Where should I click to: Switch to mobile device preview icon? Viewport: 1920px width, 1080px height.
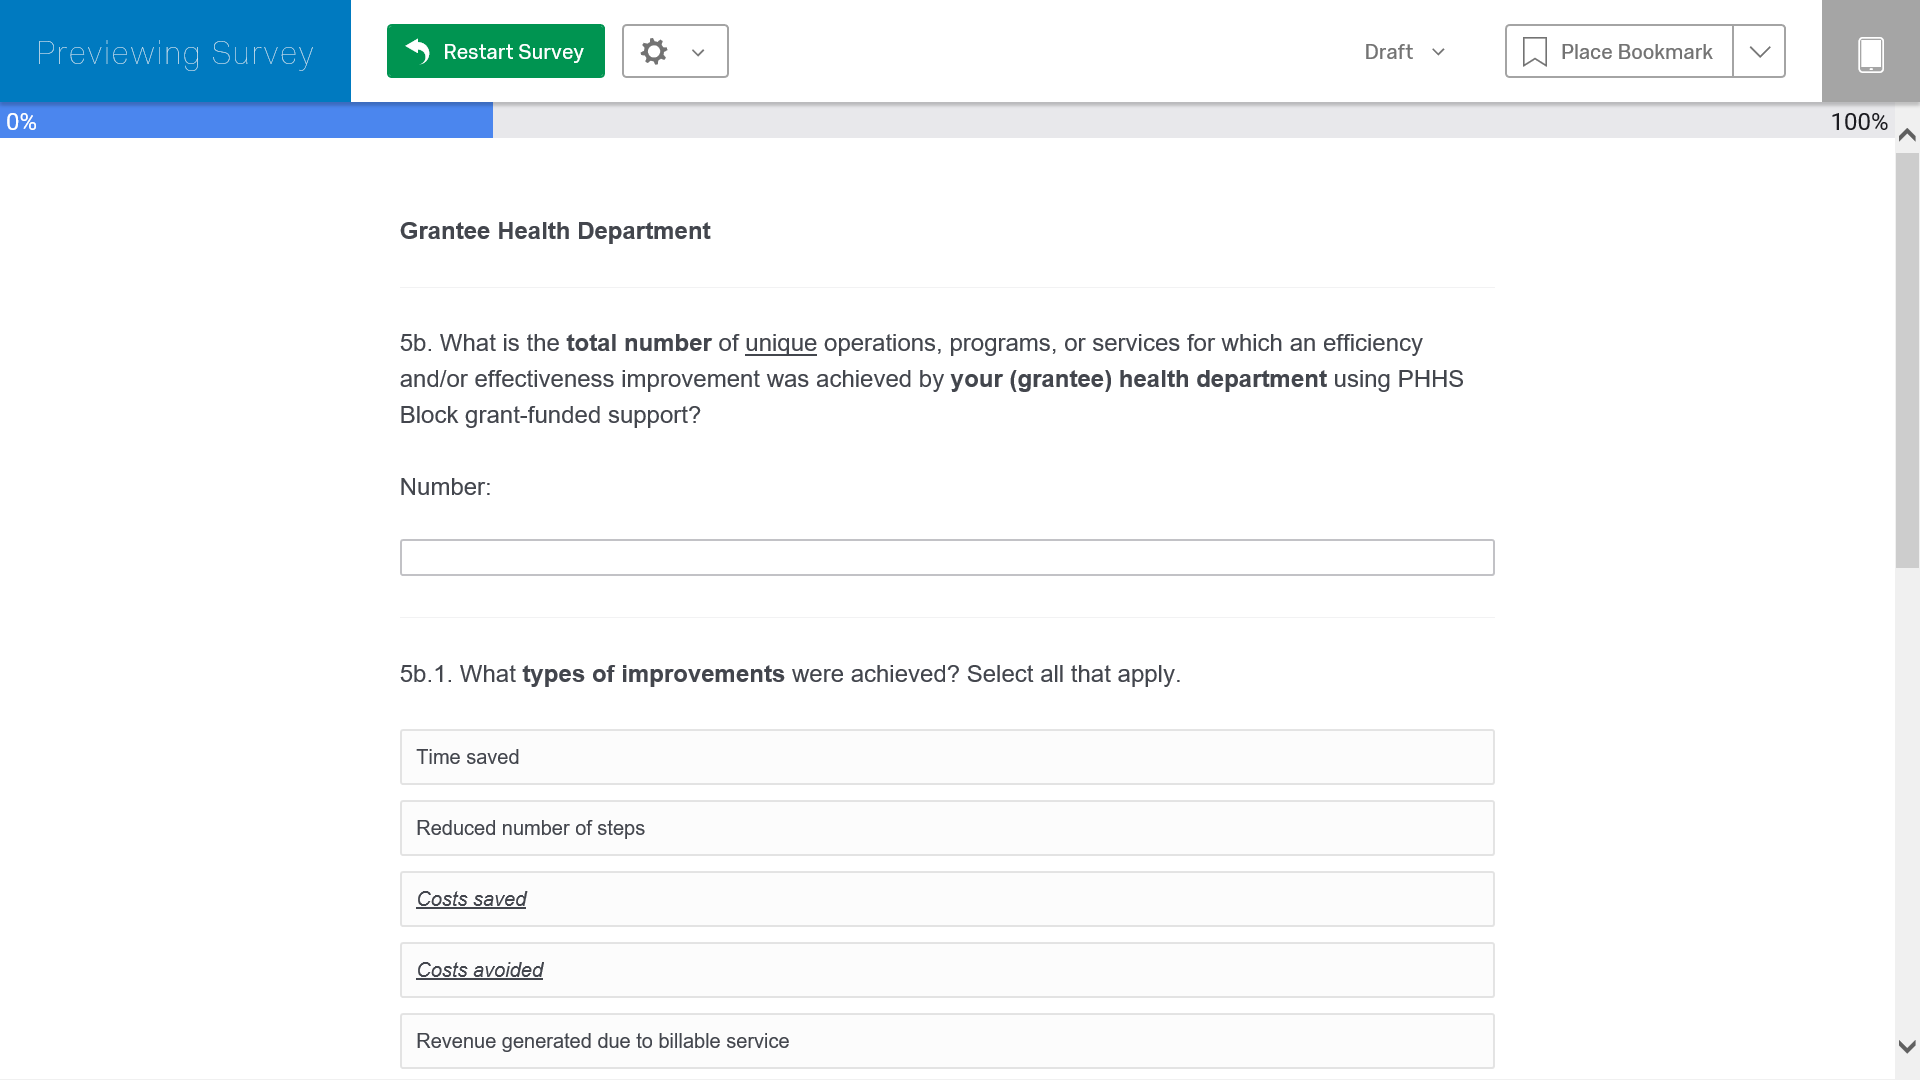tap(1870, 53)
